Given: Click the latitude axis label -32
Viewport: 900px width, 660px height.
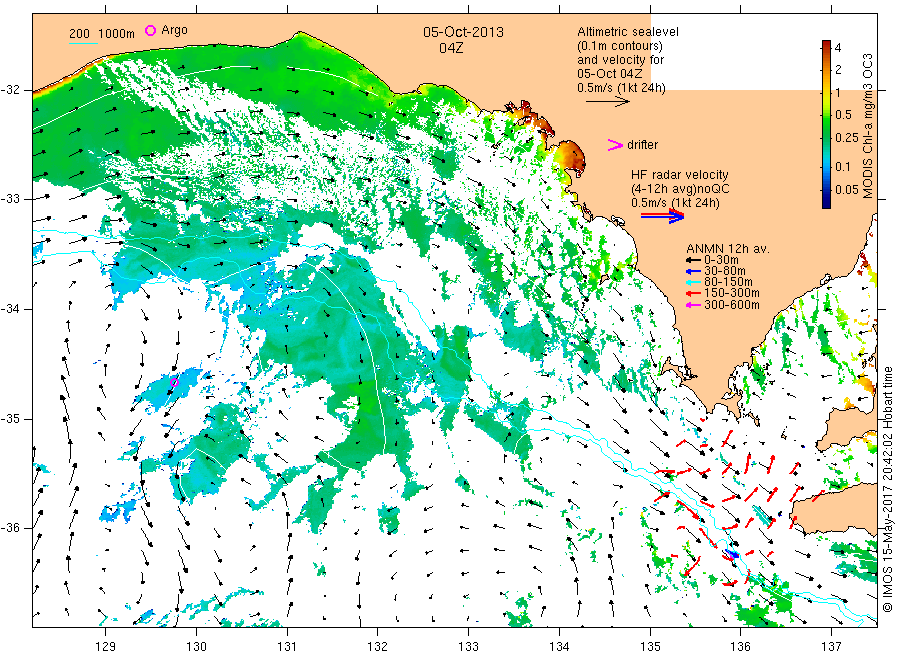Looking at the screenshot, I should 10,90.
